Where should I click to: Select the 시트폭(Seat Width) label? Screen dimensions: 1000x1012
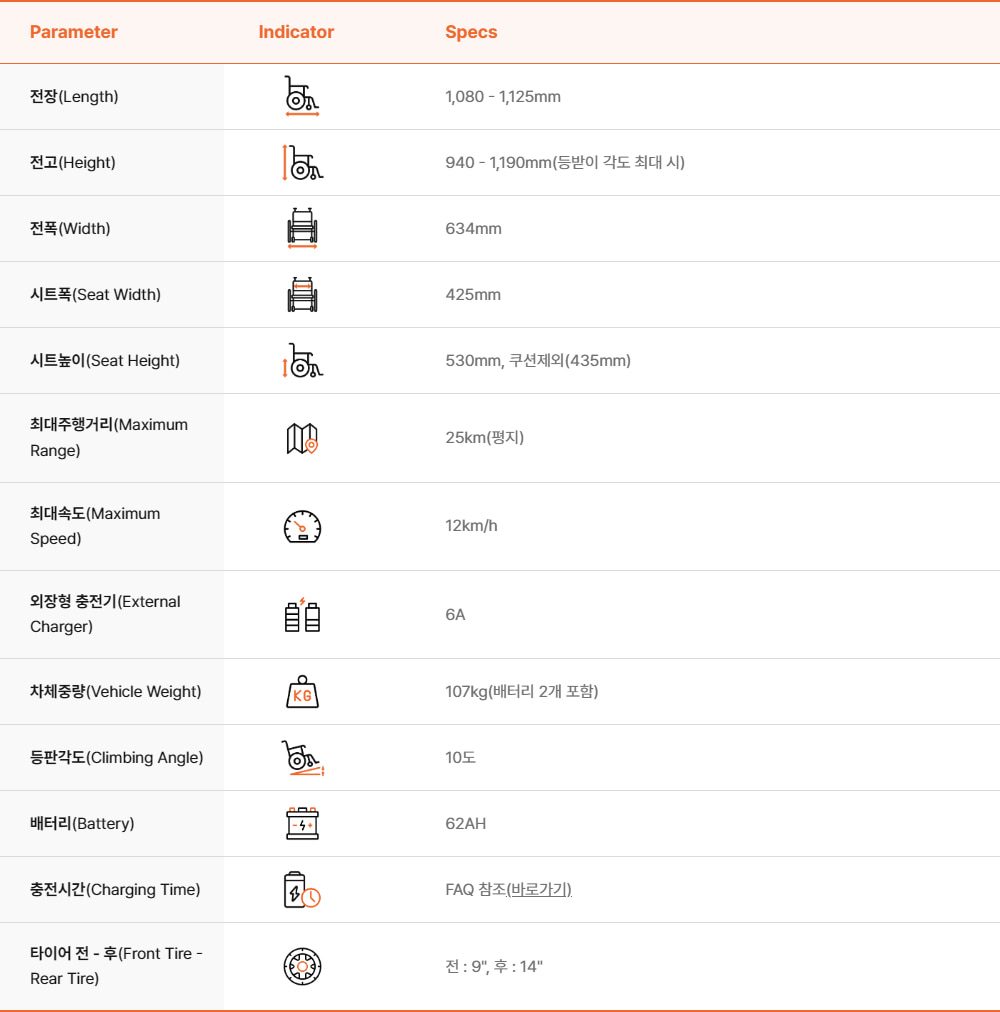[x=96, y=294]
